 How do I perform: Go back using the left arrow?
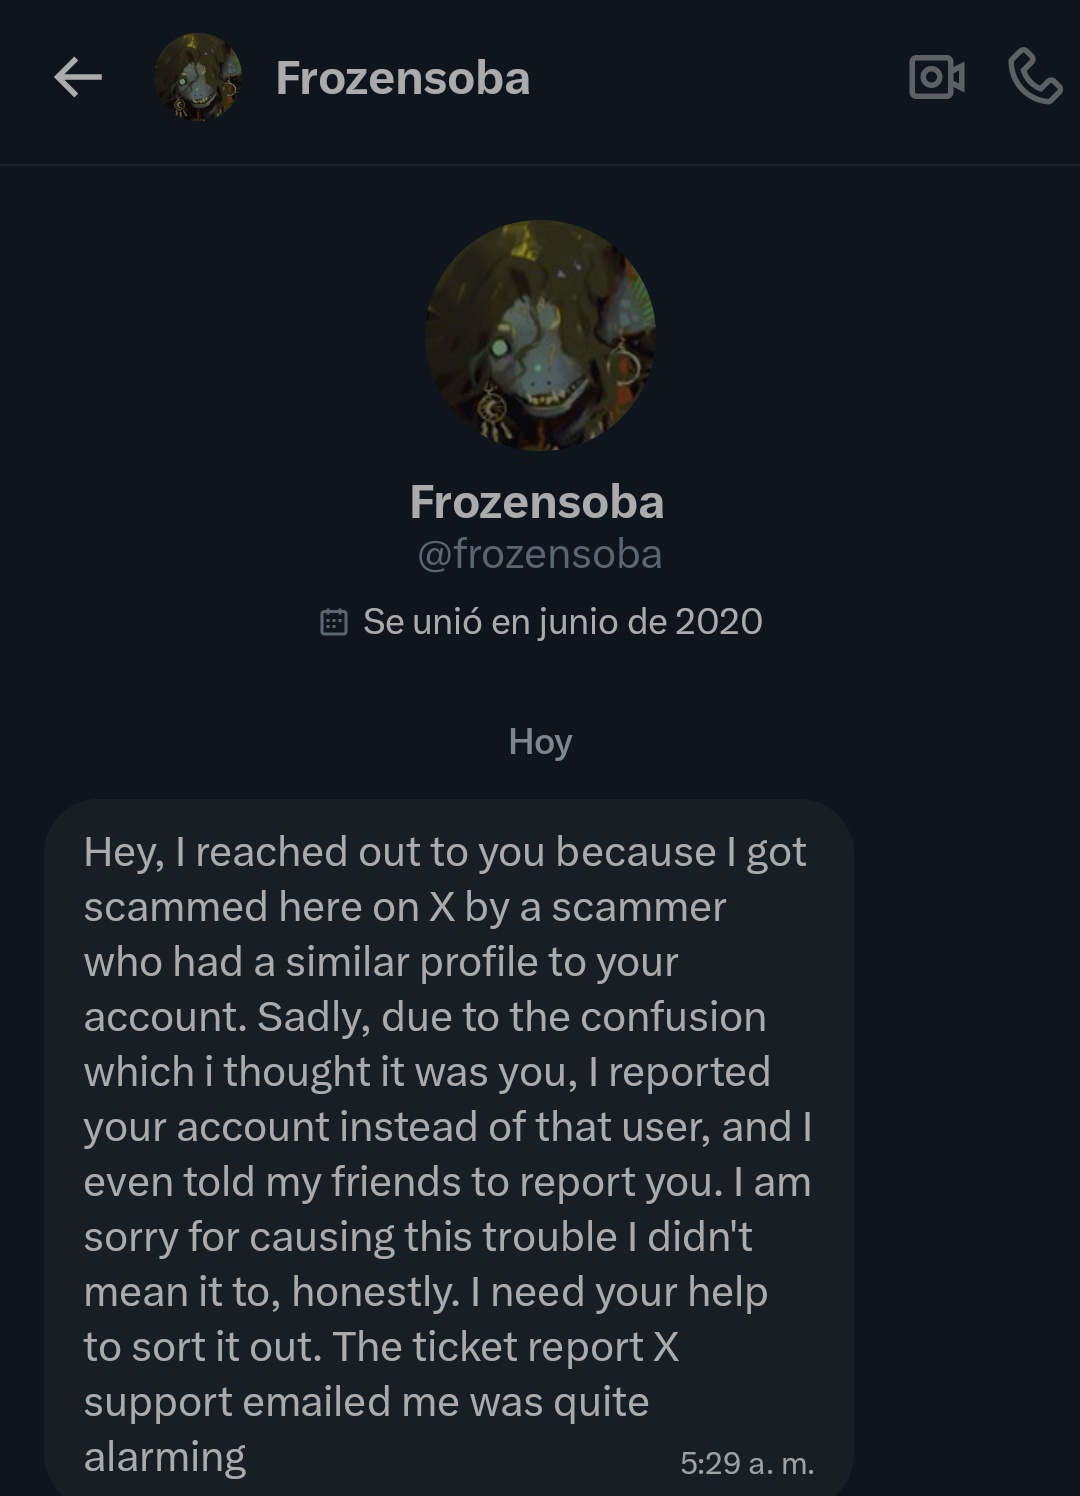(x=78, y=77)
